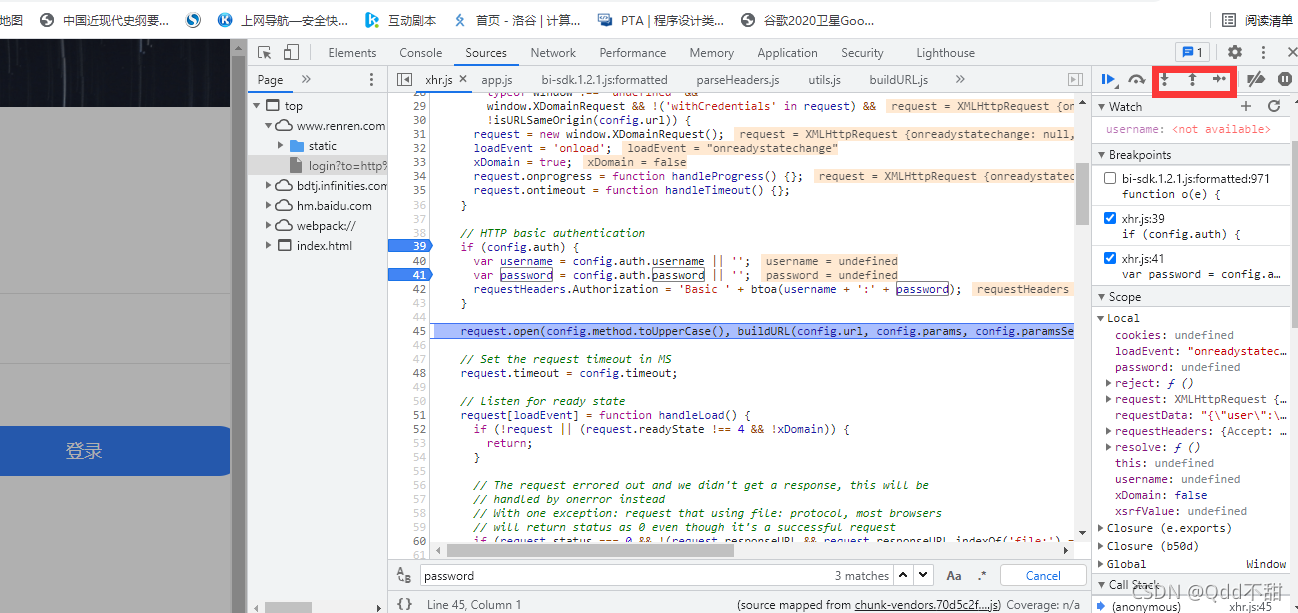Viewport: 1298px width, 613px height.
Task: Show more open file tabs
Action: (960, 79)
